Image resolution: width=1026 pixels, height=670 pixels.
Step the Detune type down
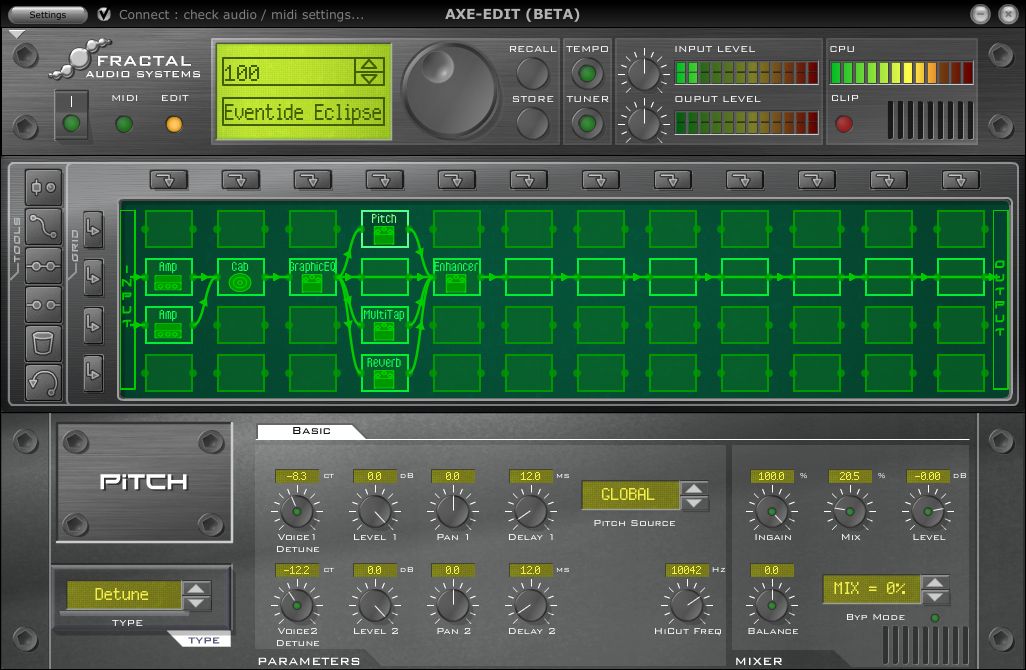pyautogui.click(x=196, y=603)
